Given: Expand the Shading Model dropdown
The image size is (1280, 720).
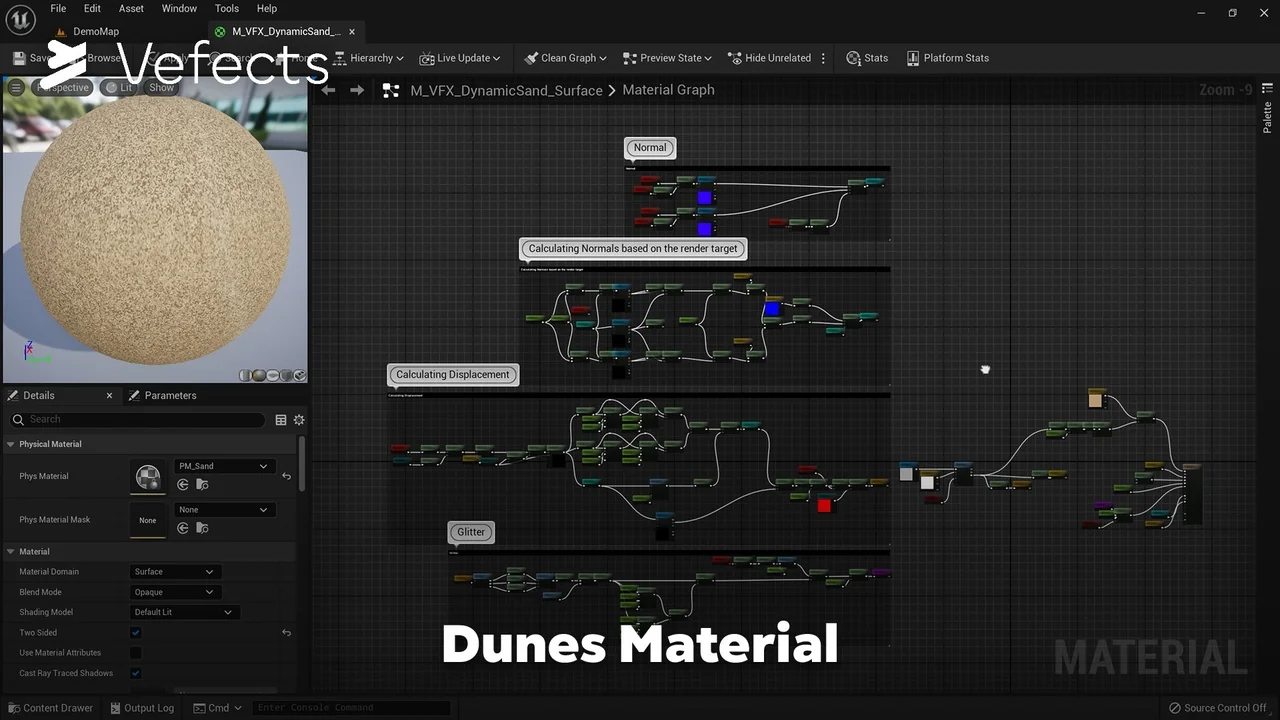Looking at the screenshot, I should coord(183,612).
